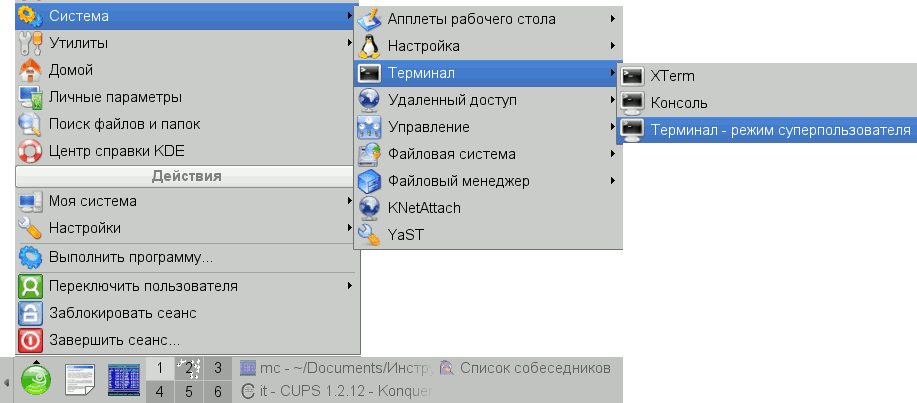Select the XTerm menu entry
Image resolution: width=917 pixels, height=403 pixels.
click(x=767, y=76)
